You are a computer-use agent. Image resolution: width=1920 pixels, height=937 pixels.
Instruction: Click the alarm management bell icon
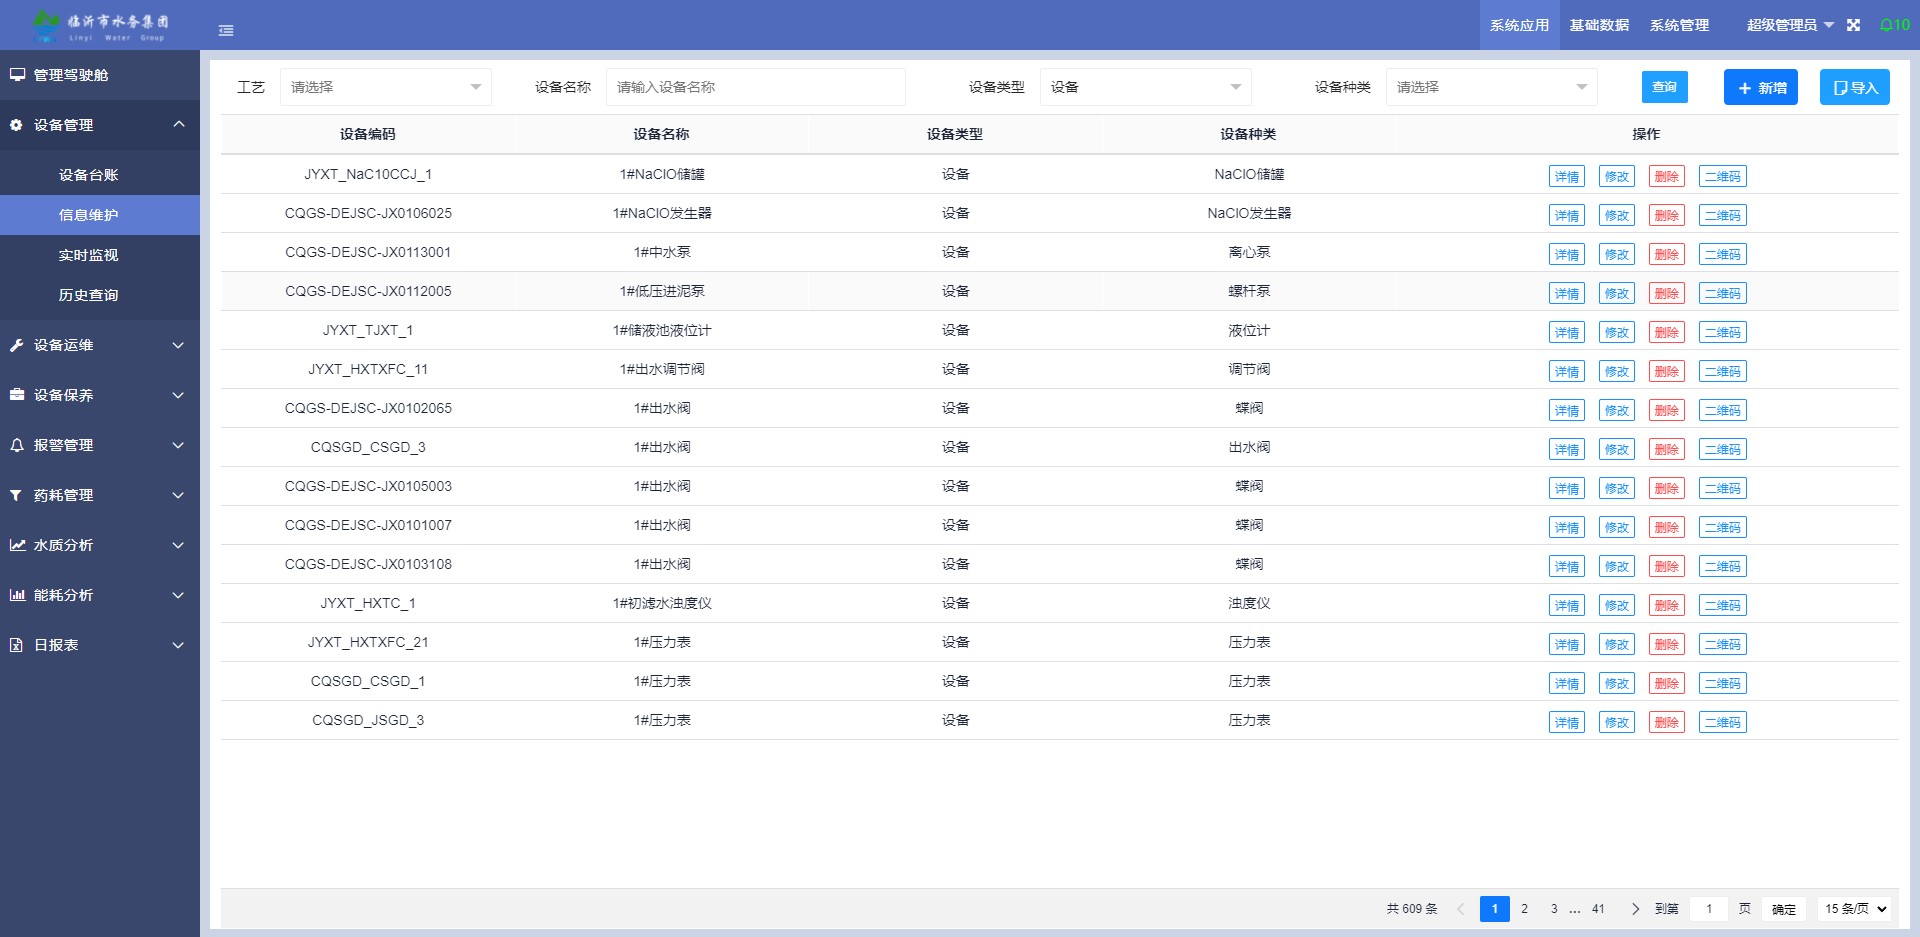click(x=16, y=445)
